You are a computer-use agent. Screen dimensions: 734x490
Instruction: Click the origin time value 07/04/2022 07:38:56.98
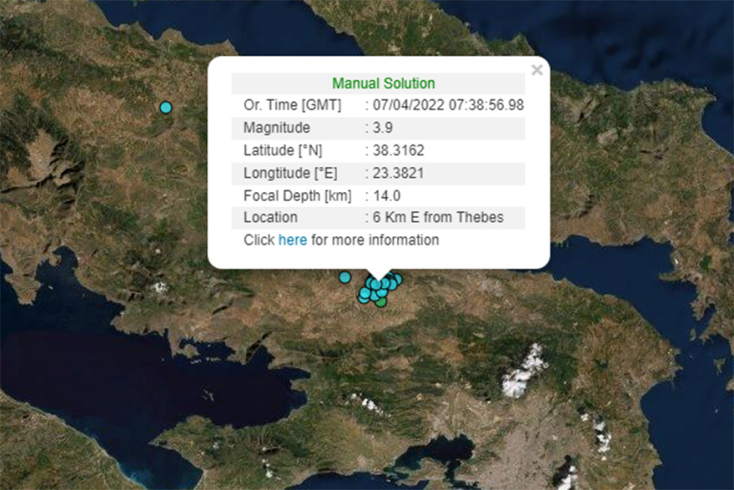click(448, 105)
